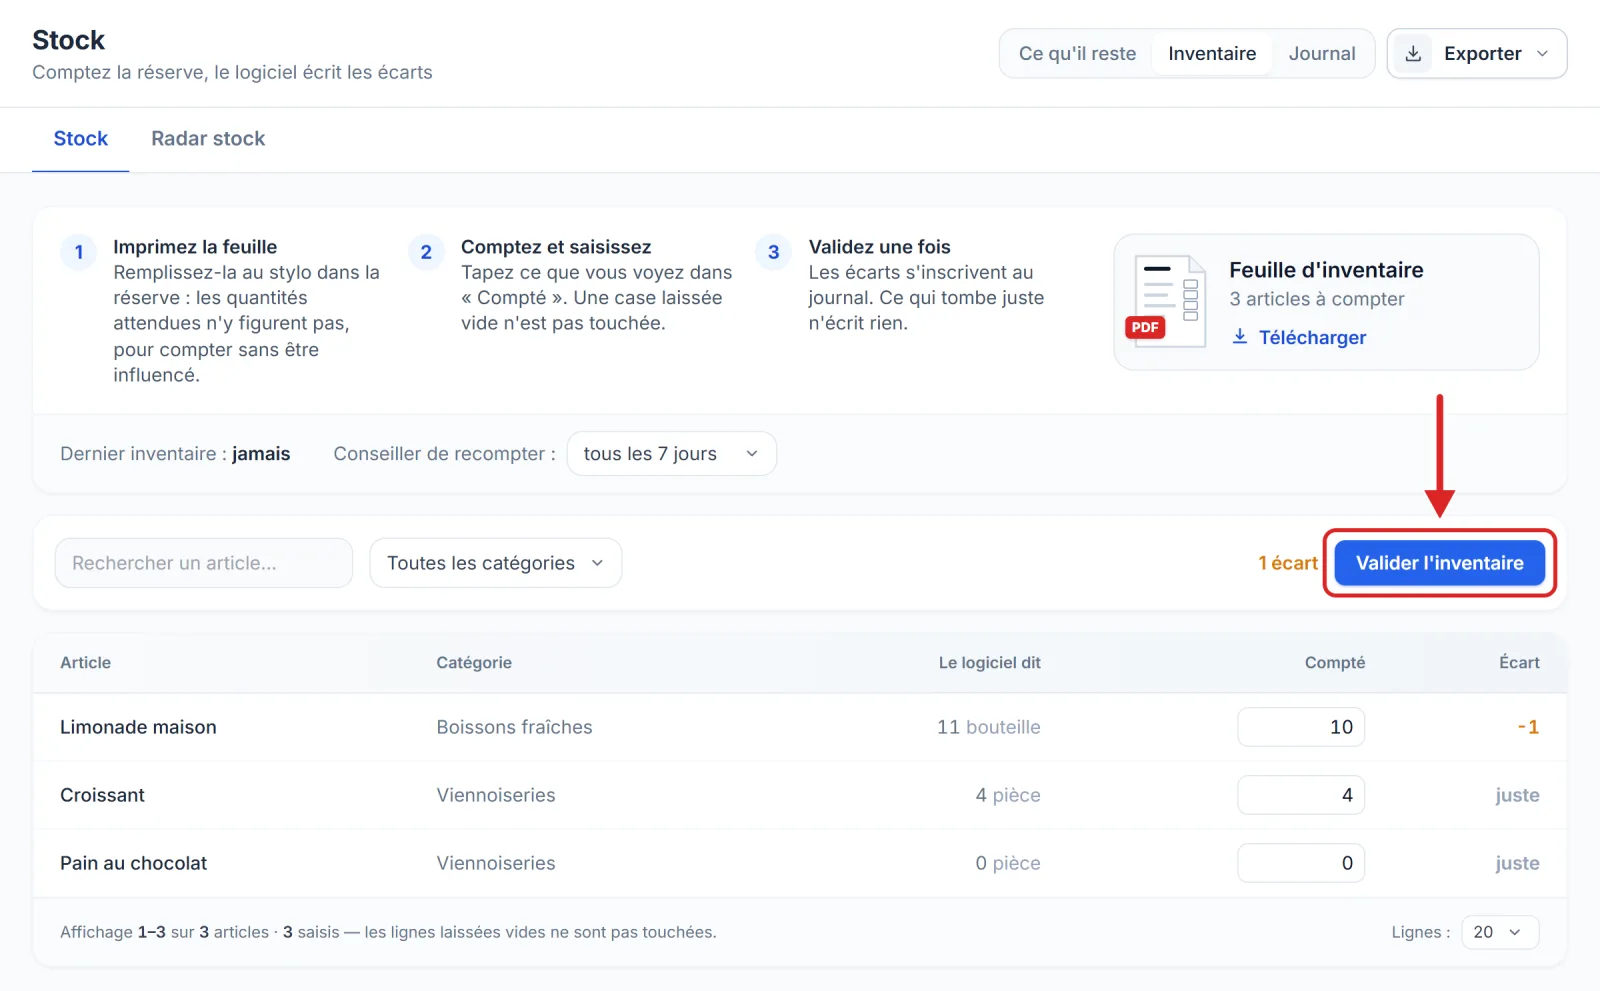Click the Catégorie column header

474,662
